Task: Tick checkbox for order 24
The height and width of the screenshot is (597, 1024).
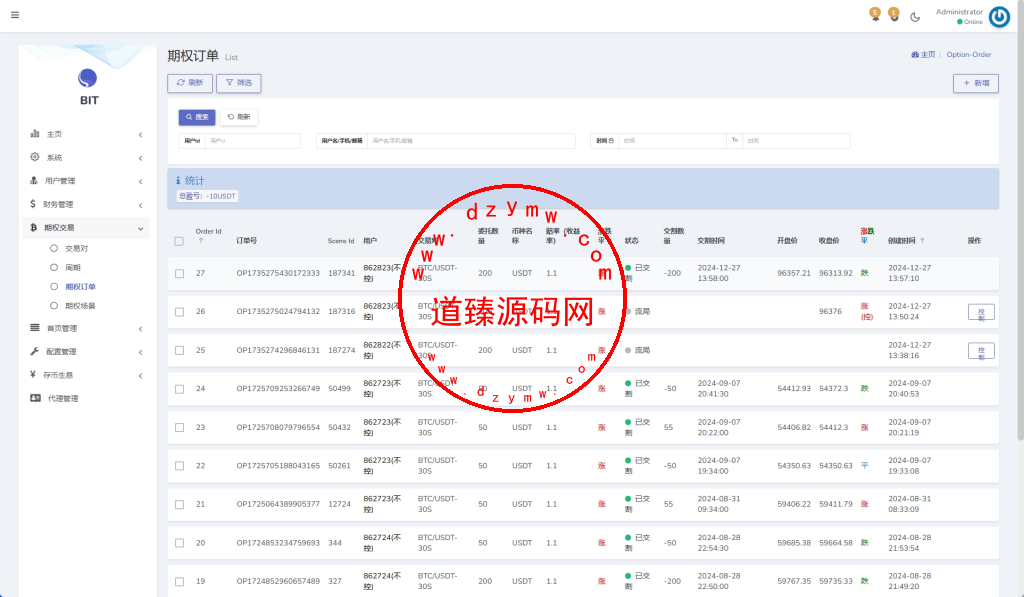Action: pos(180,389)
